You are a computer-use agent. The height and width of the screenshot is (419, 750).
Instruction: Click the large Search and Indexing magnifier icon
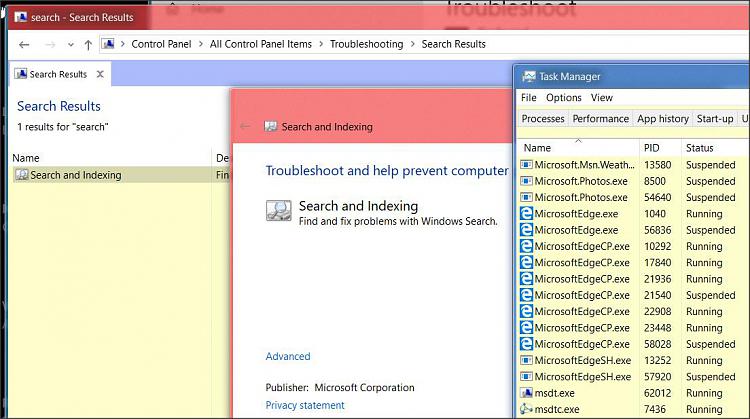tap(278, 210)
